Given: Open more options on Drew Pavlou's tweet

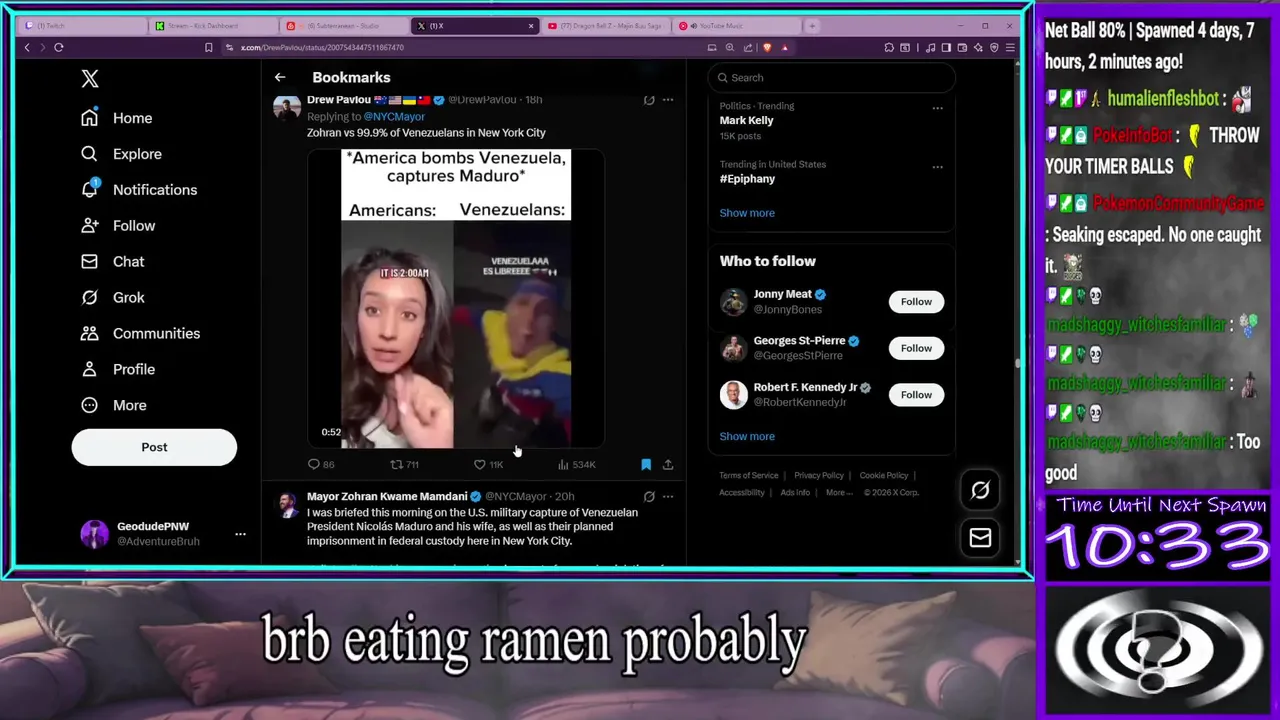Looking at the screenshot, I should 668,100.
